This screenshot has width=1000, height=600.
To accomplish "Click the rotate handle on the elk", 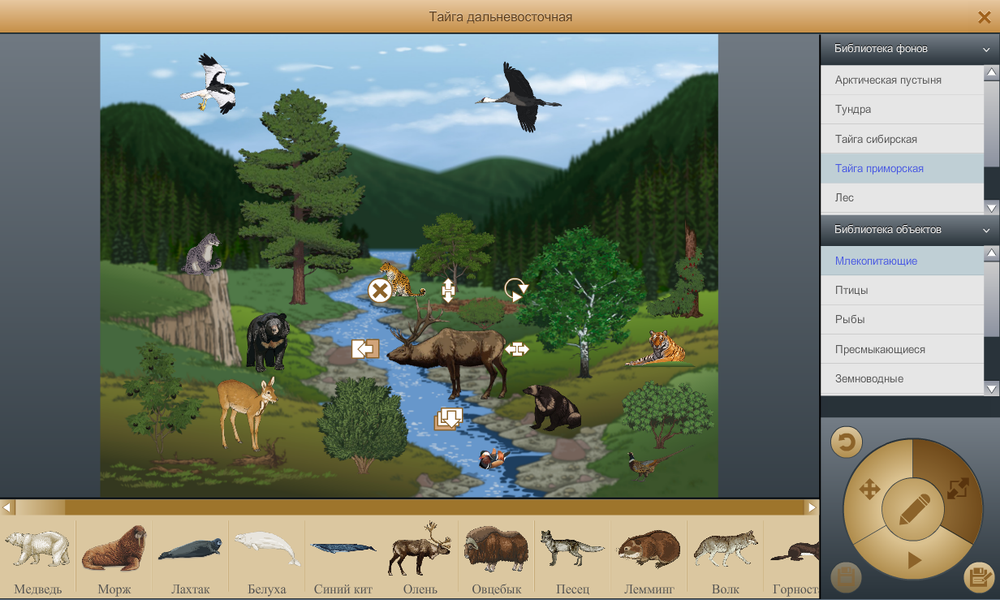I will coord(515,290).
